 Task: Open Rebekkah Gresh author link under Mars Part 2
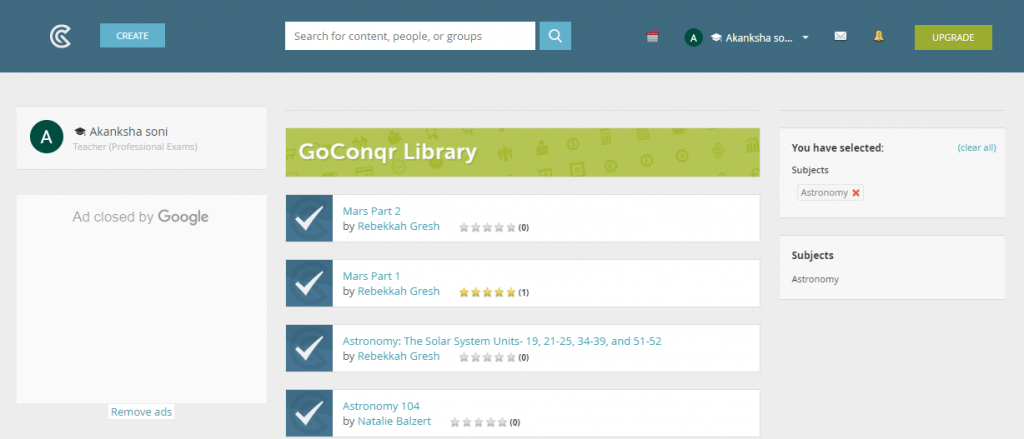tap(399, 226)
